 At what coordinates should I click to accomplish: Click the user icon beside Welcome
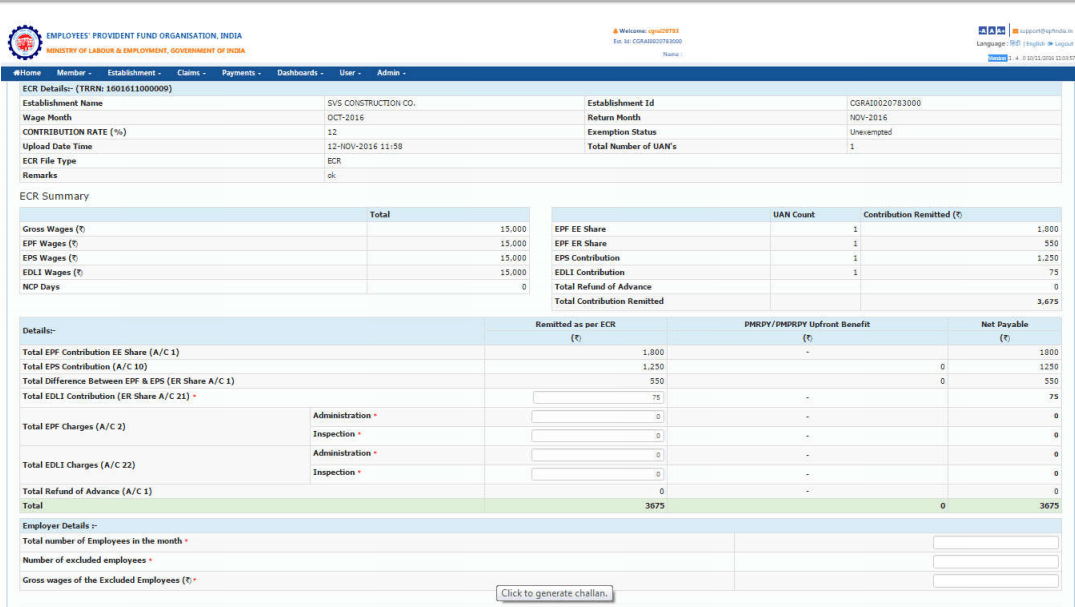pyautogui.click(x=615, y=31)
